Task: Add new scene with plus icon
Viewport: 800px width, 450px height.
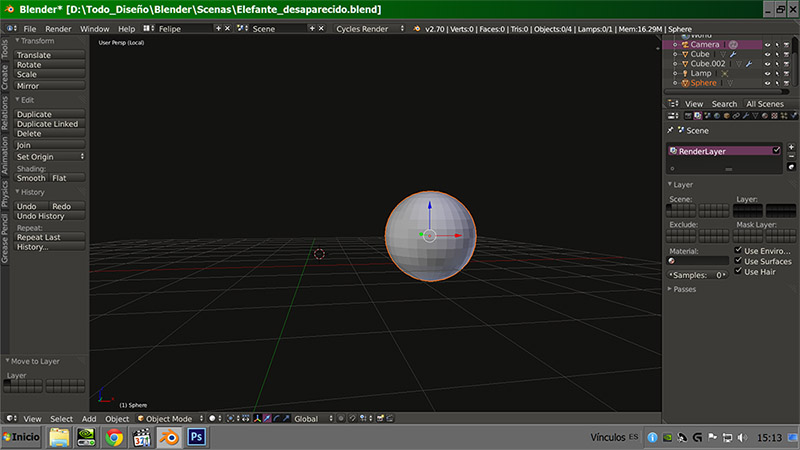Action: pos(312,29)
